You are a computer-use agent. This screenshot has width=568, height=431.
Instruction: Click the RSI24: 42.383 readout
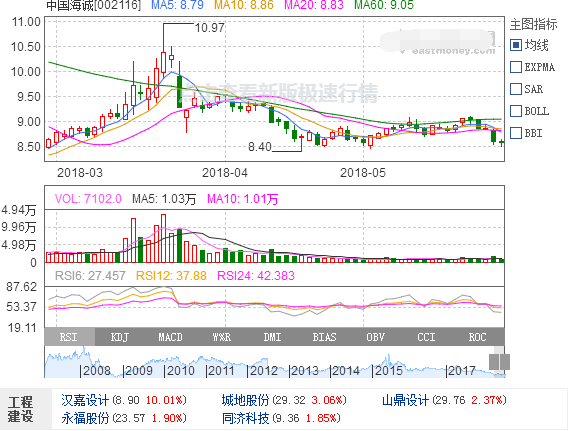256,276
